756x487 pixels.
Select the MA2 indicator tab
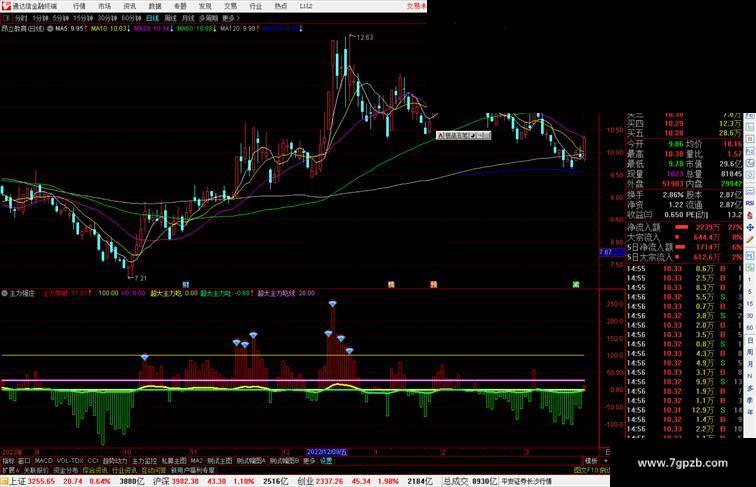pyautogui.click(x=197, y=461)
